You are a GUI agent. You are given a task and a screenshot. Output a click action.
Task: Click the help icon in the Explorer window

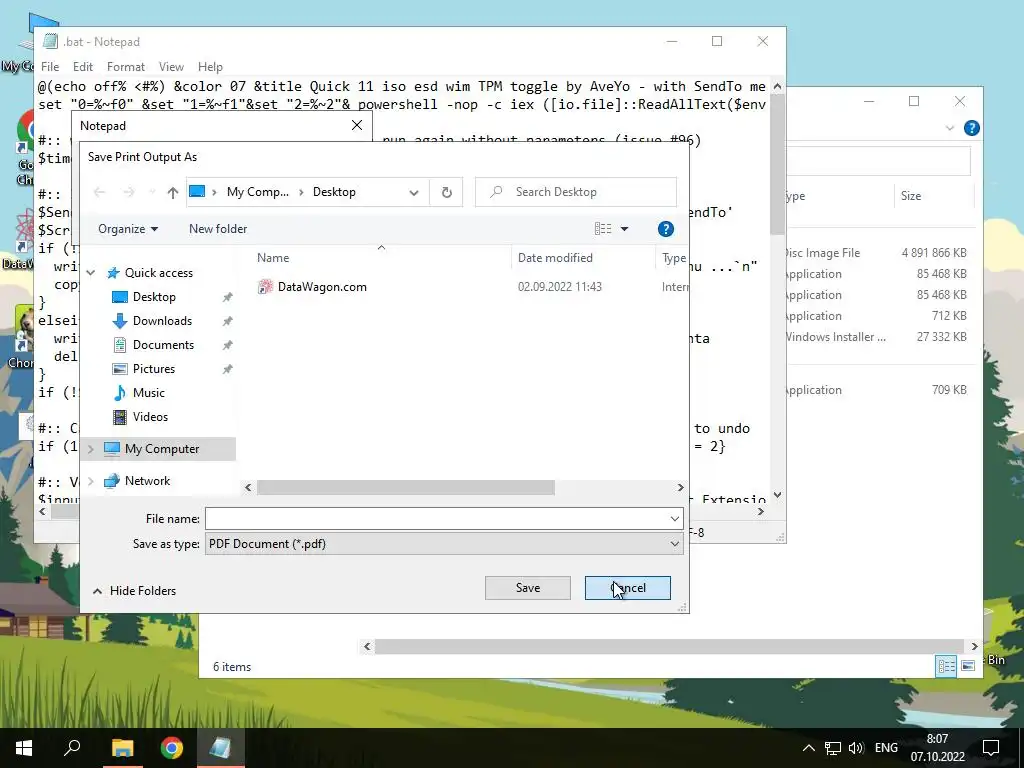click(972, 128)
